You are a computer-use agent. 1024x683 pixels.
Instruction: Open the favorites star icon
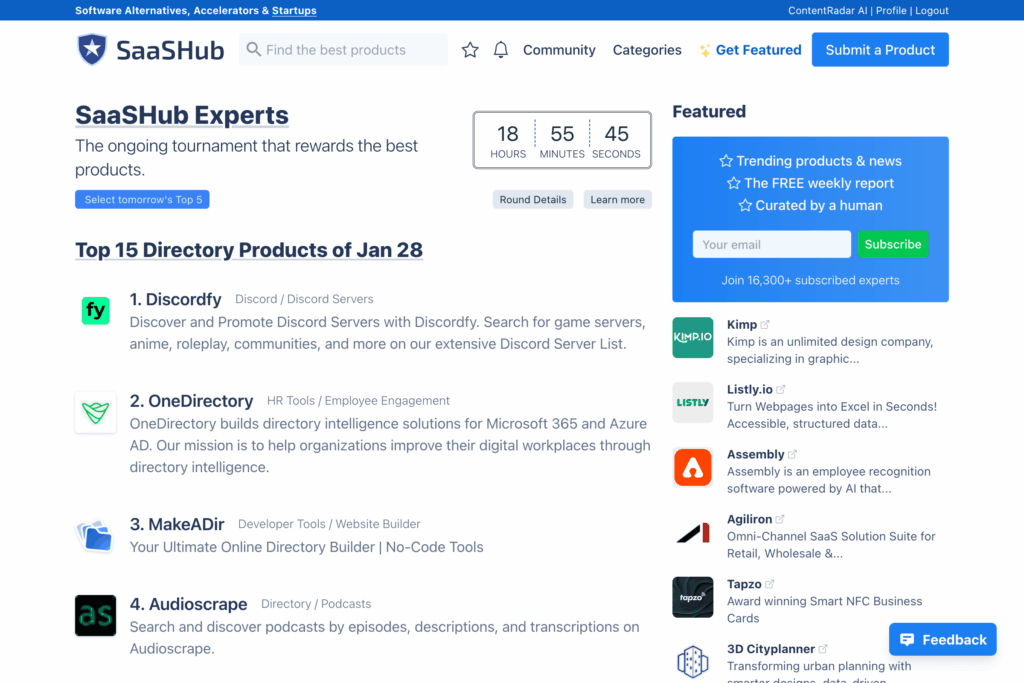[x=470, y=50]
